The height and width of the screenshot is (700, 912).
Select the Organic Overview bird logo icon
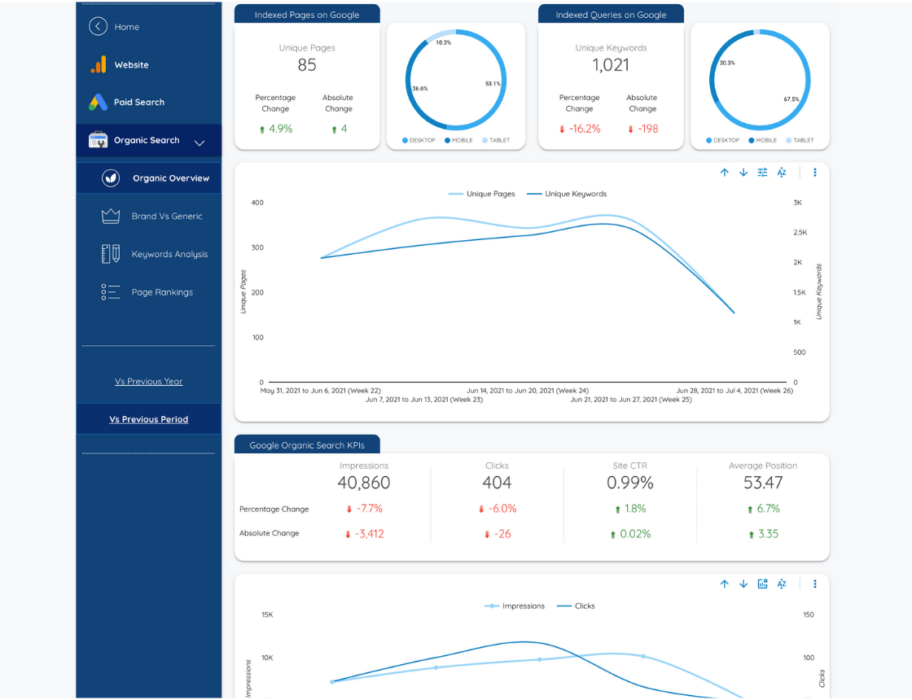tap(113, 177)
